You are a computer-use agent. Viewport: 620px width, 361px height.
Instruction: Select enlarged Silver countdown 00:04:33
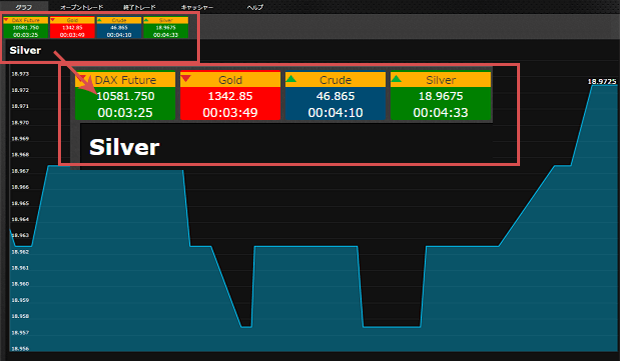point(440,113)
